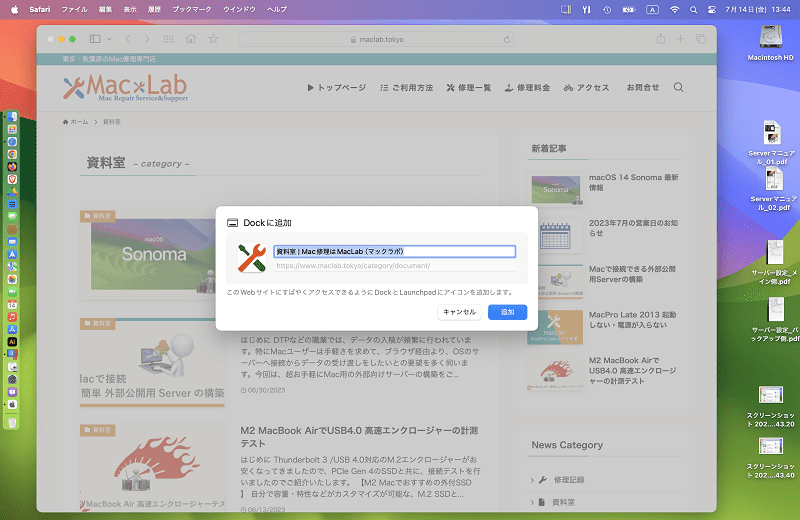Click the wrench and screwdriver app icon
The height and width of the screenshot is (520, 800).
[x=252, y=258]
